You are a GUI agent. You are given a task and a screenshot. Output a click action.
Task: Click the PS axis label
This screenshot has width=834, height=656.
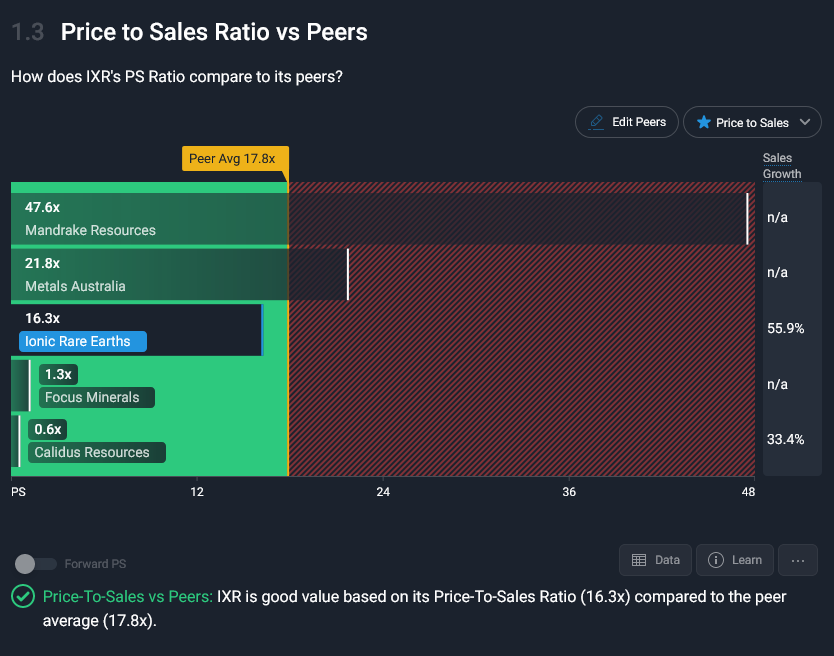(x=18, y=492)
